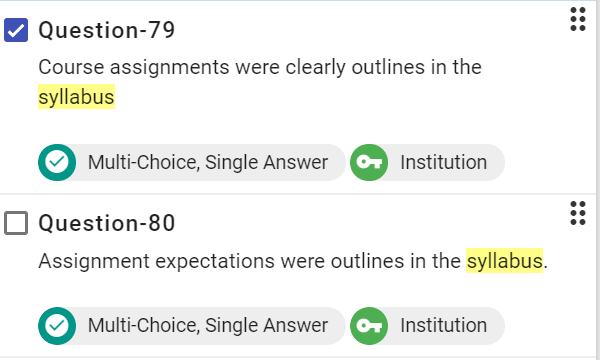
Task: Select the Question-80 title
Action: [107, 223]
